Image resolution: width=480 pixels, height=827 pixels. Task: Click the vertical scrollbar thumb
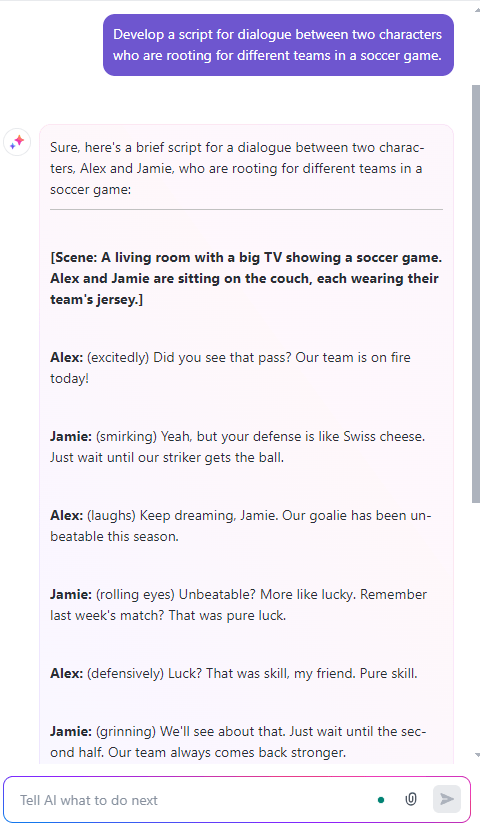[476, 293]
